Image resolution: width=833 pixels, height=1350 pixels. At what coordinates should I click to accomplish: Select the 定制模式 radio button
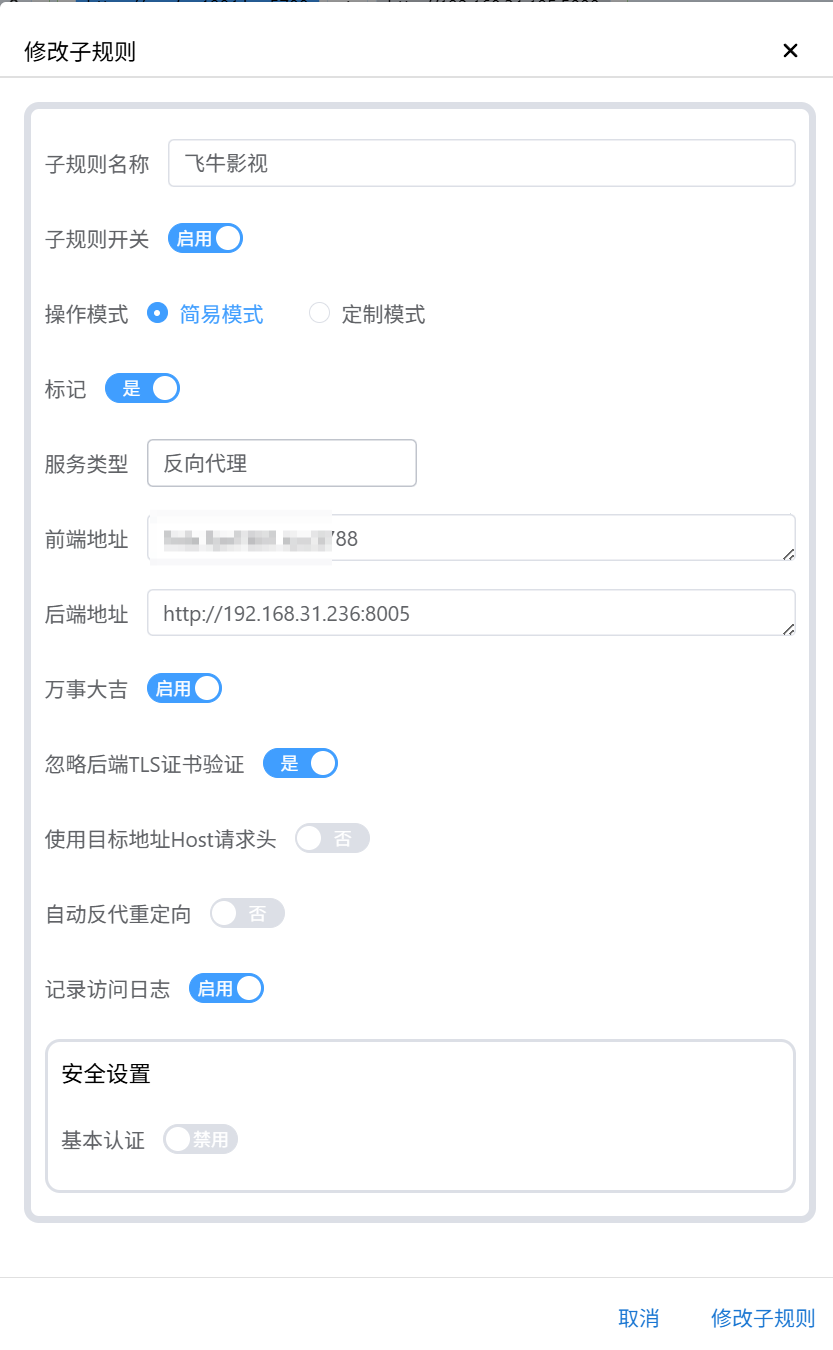319,314
